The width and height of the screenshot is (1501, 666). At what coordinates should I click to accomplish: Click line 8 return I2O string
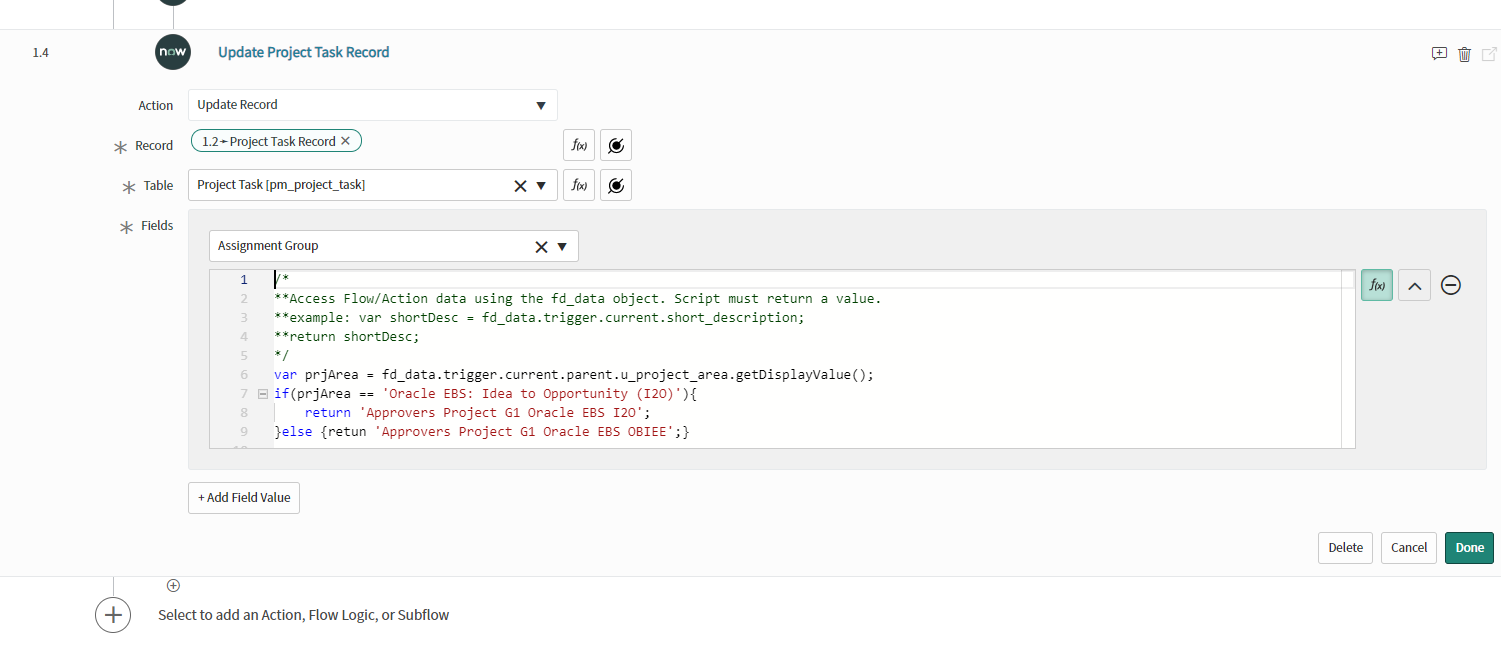[478, 412]
